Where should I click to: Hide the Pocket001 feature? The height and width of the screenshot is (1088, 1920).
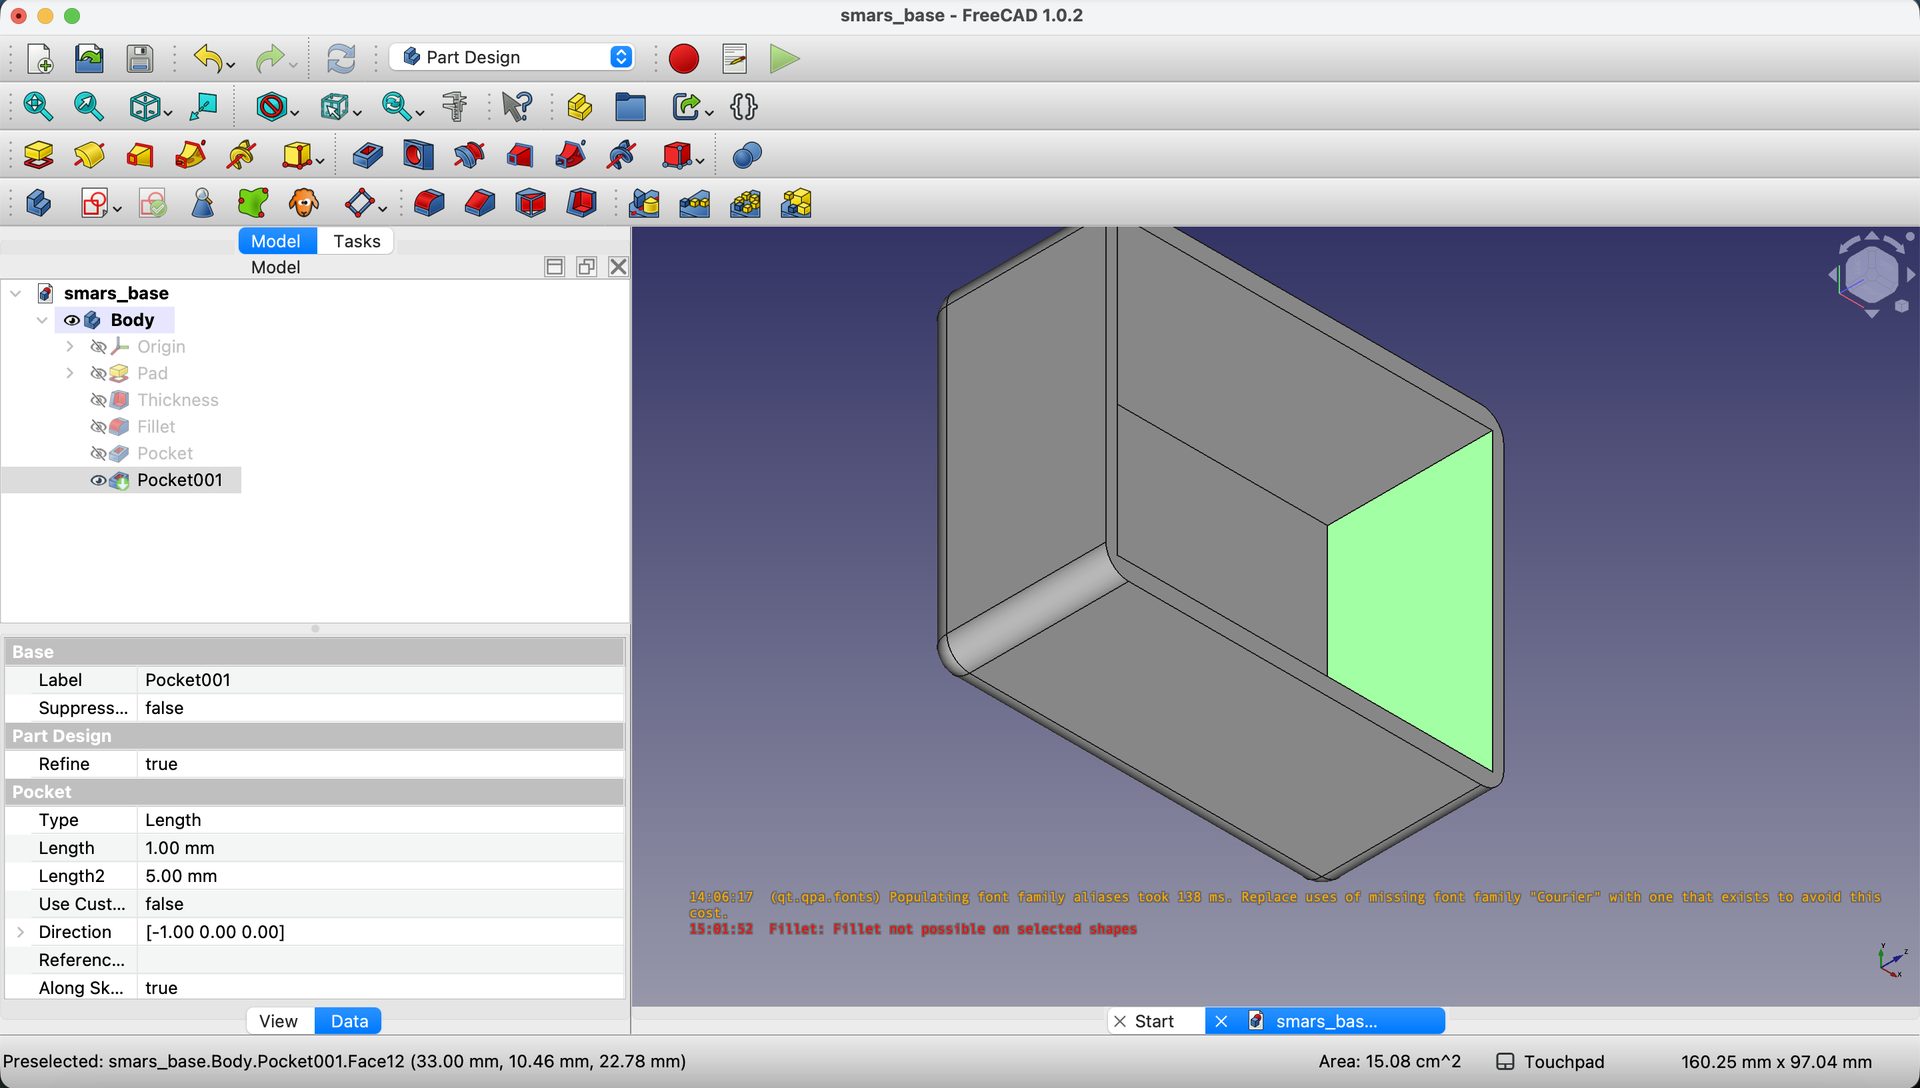click(98, 480)
